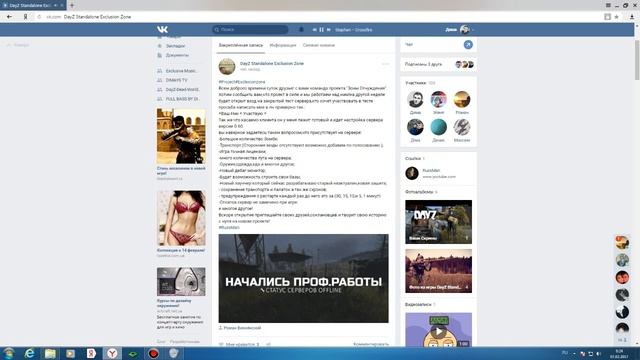Open the red record app in taskbar
Viewport: 640px width, 360px height.
[x=153, y=353]
